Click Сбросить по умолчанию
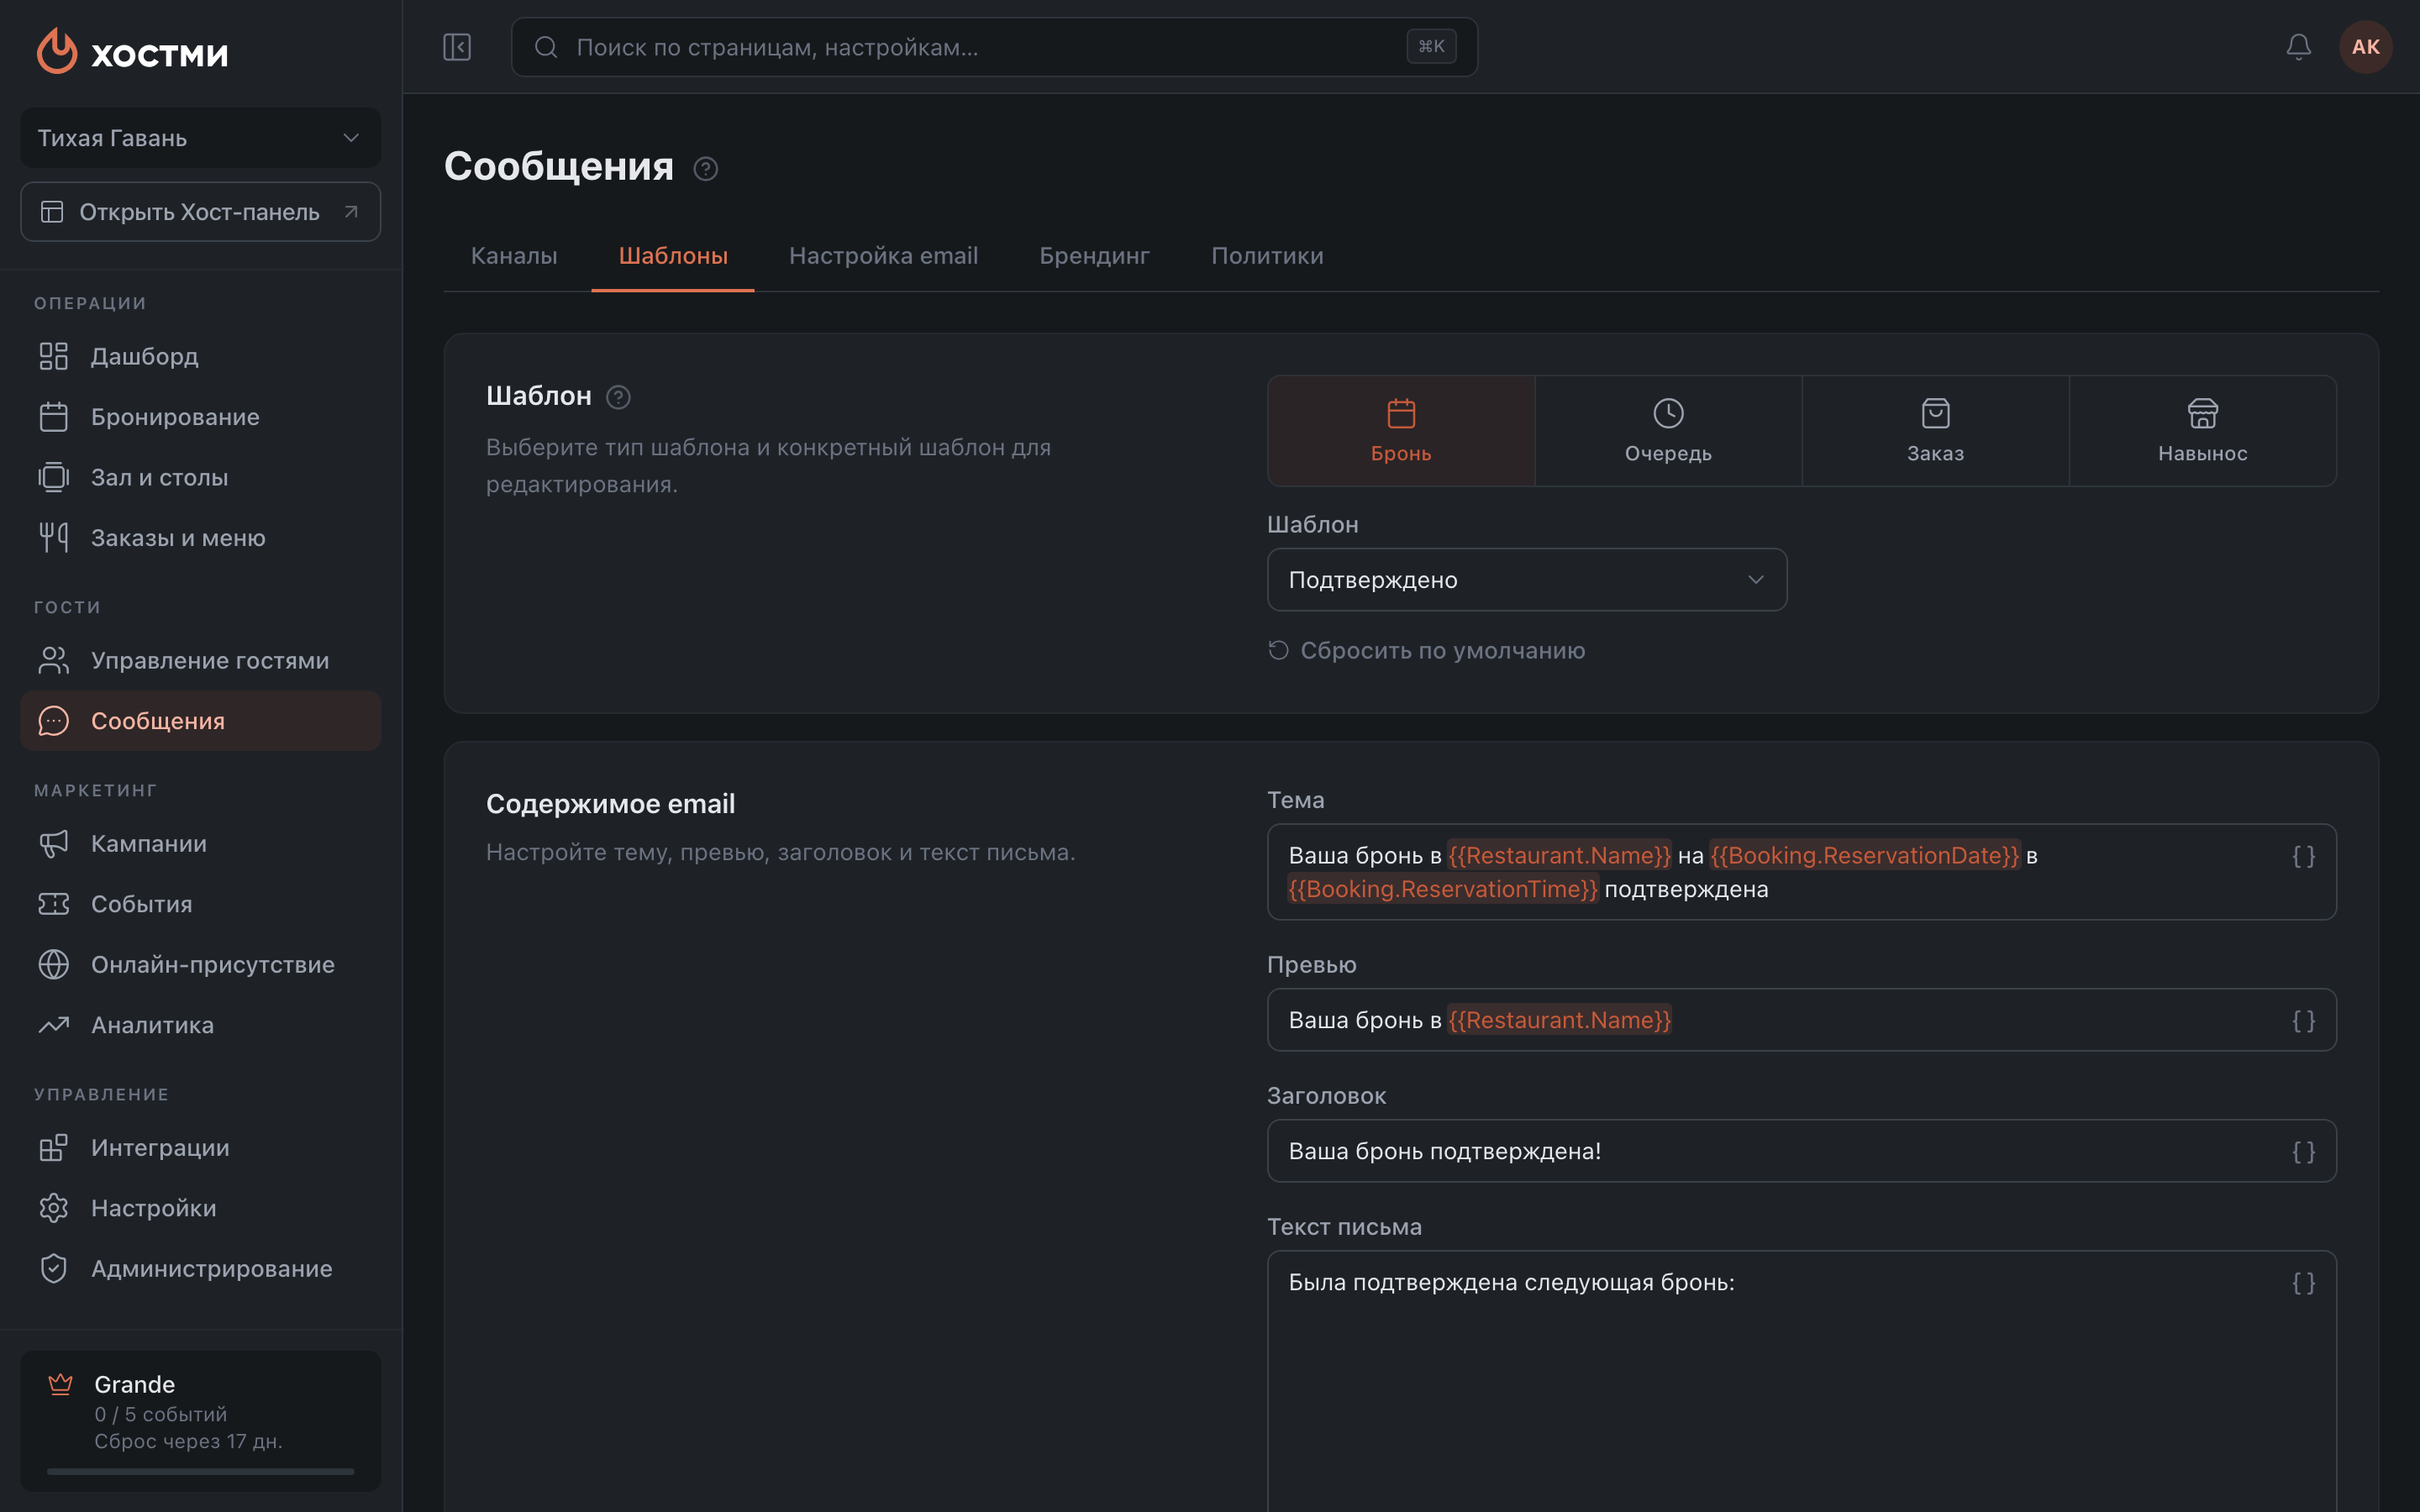This screenshot has height=1512, width=2420. coord(1426,651)
